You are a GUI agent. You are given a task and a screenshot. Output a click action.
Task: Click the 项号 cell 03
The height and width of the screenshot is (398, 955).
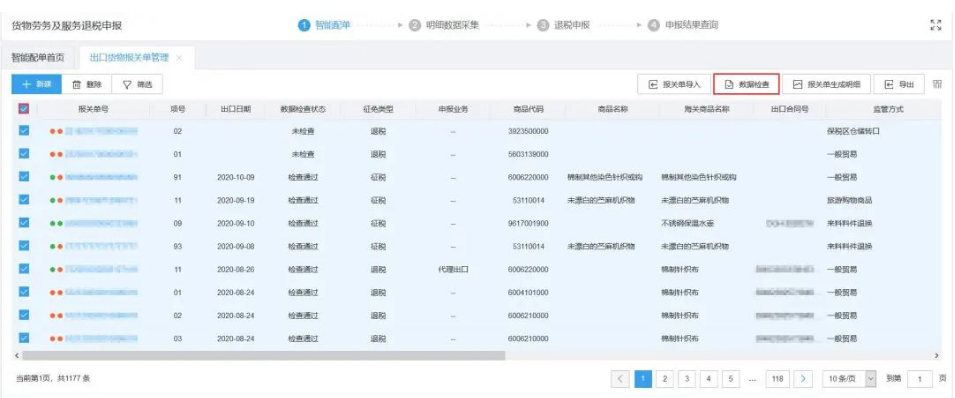177,338
